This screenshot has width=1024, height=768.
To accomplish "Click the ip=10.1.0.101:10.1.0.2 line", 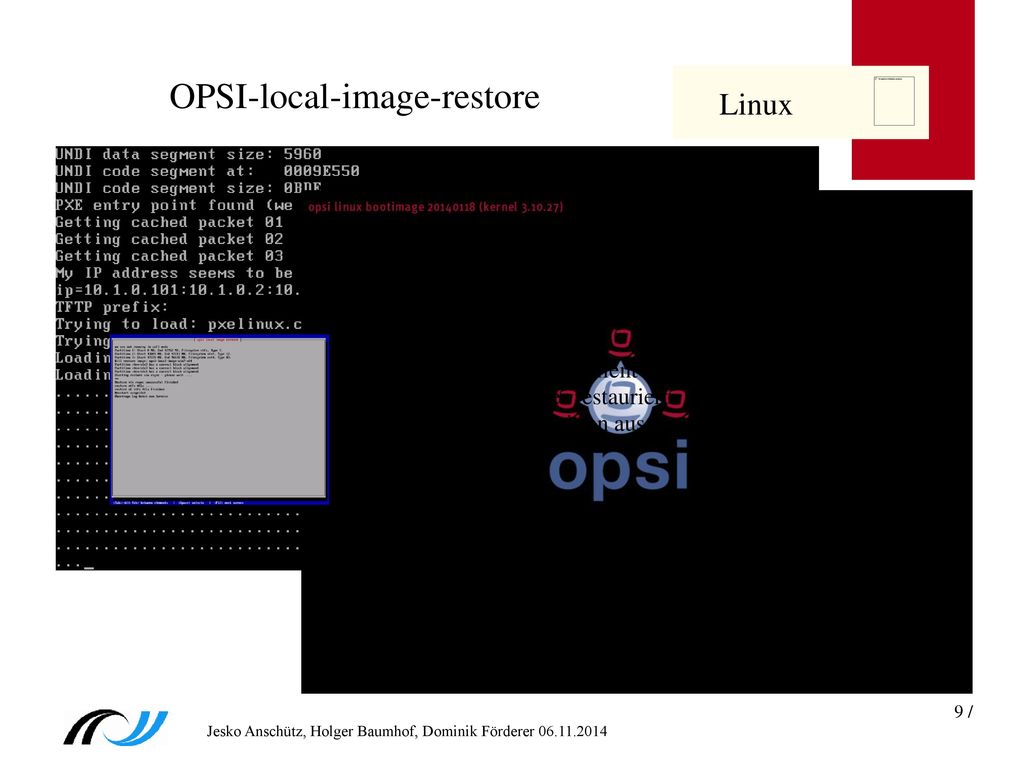I will (178, 290).
